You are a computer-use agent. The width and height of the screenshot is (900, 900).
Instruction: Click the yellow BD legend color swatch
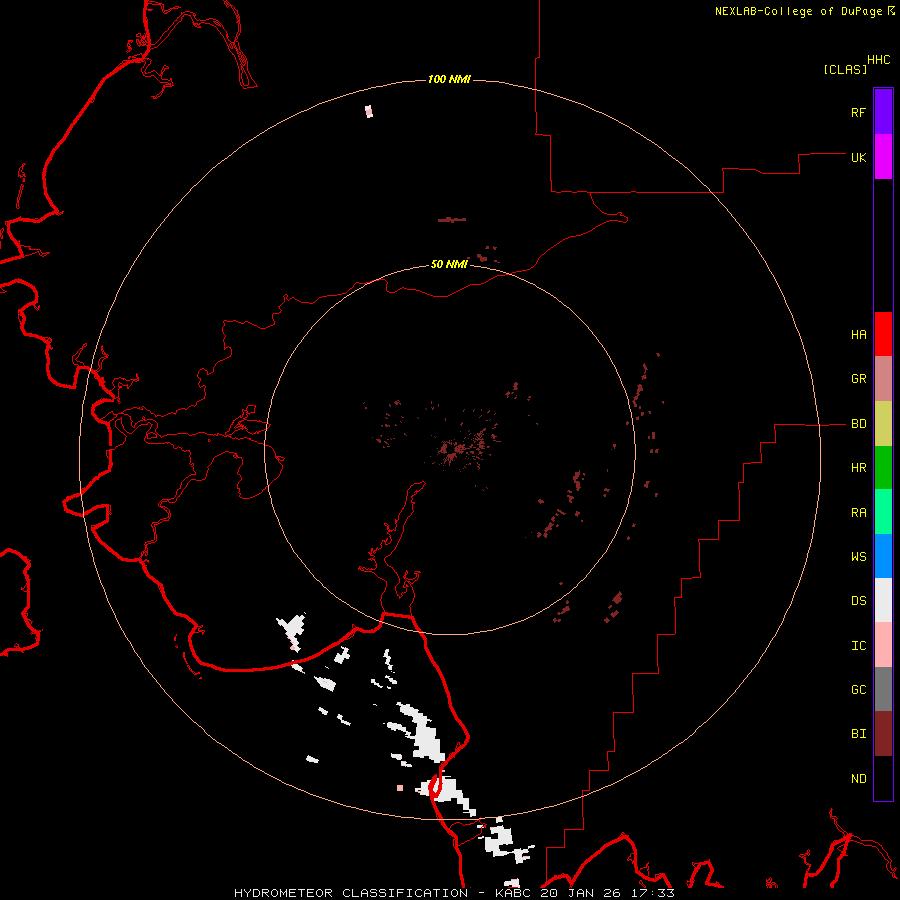(883, 424)
